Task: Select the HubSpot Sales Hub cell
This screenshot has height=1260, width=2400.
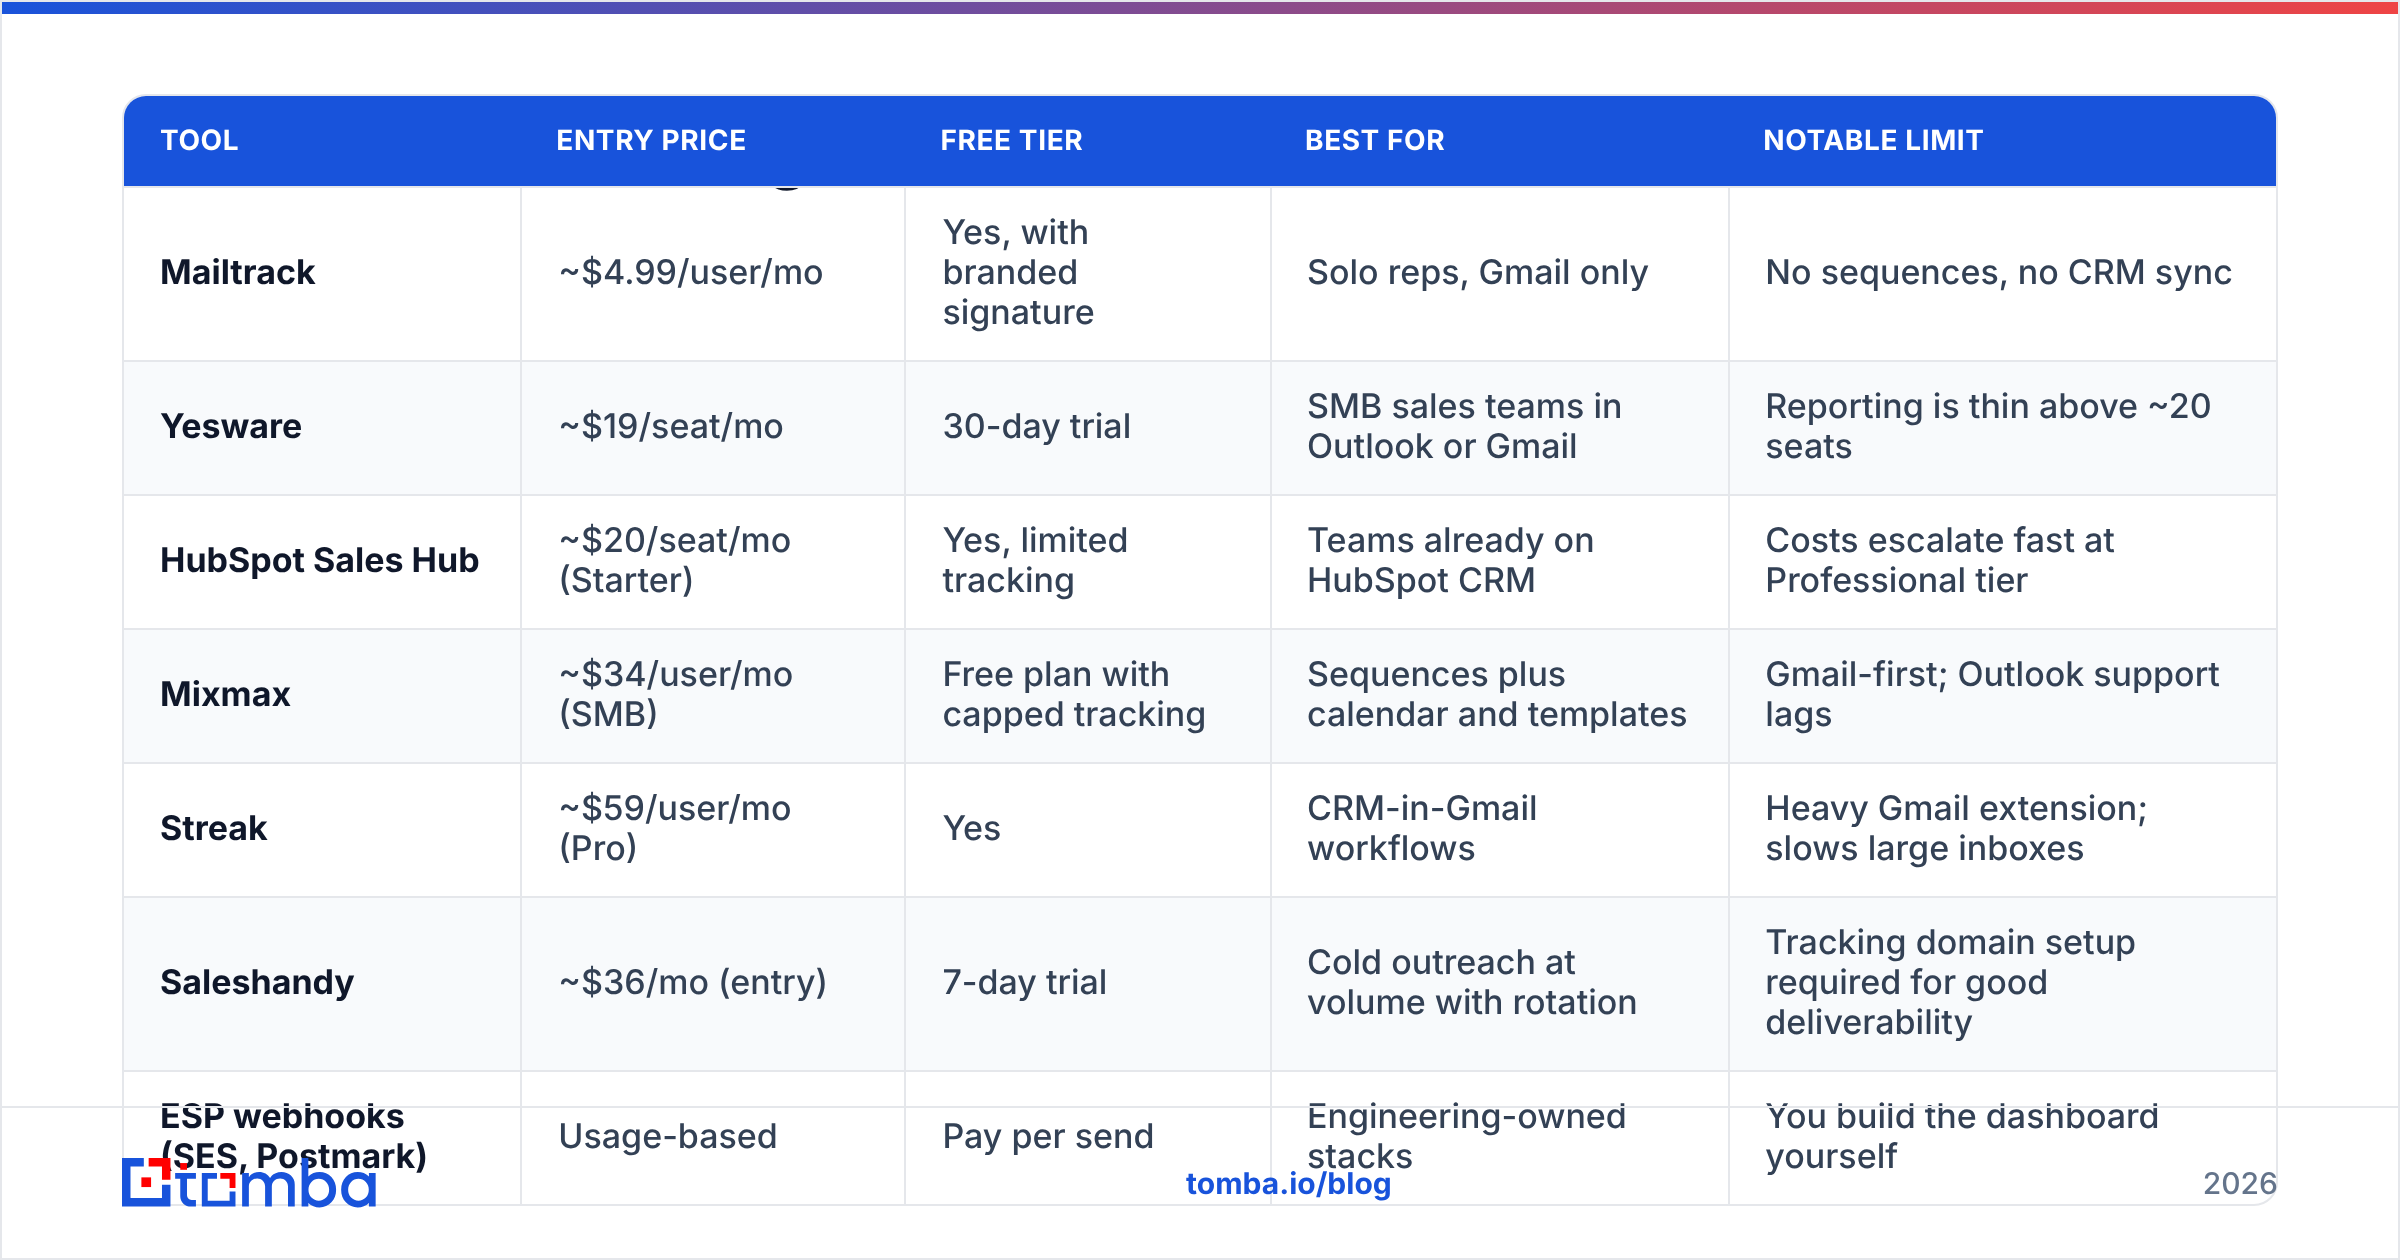Action: coord(320,560)
